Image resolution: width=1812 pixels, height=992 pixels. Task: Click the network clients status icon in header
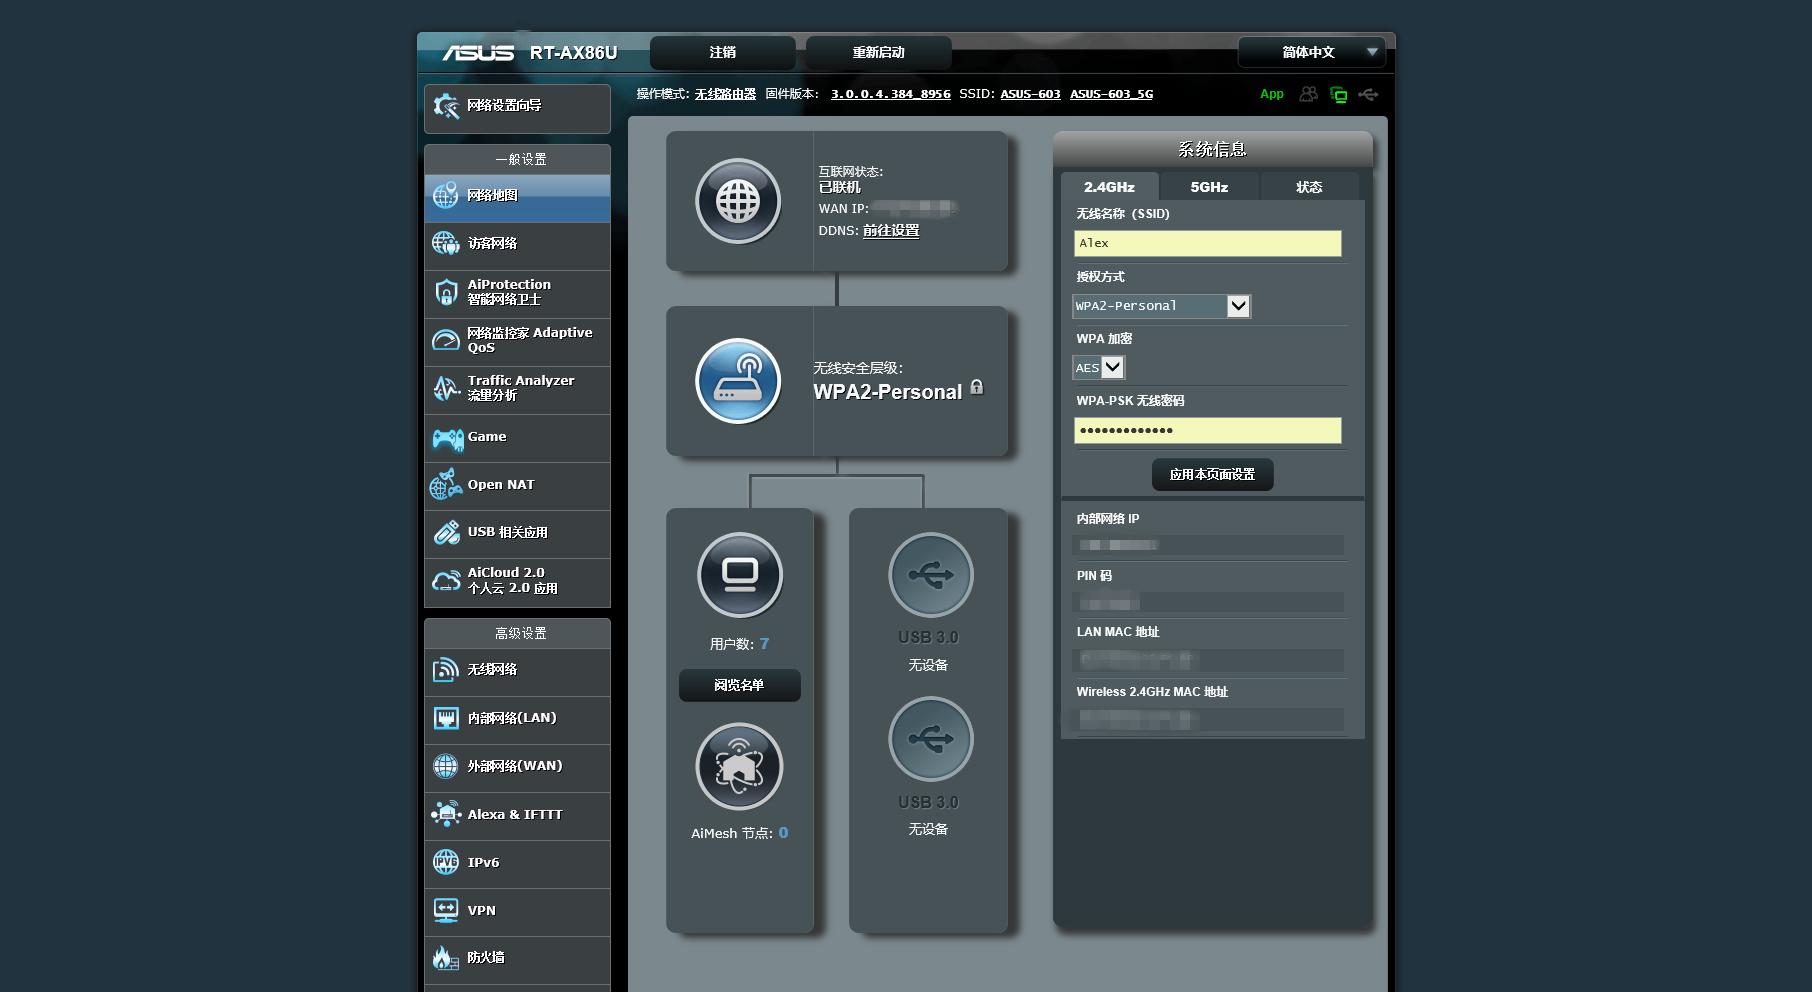(x=1338, y=95)
